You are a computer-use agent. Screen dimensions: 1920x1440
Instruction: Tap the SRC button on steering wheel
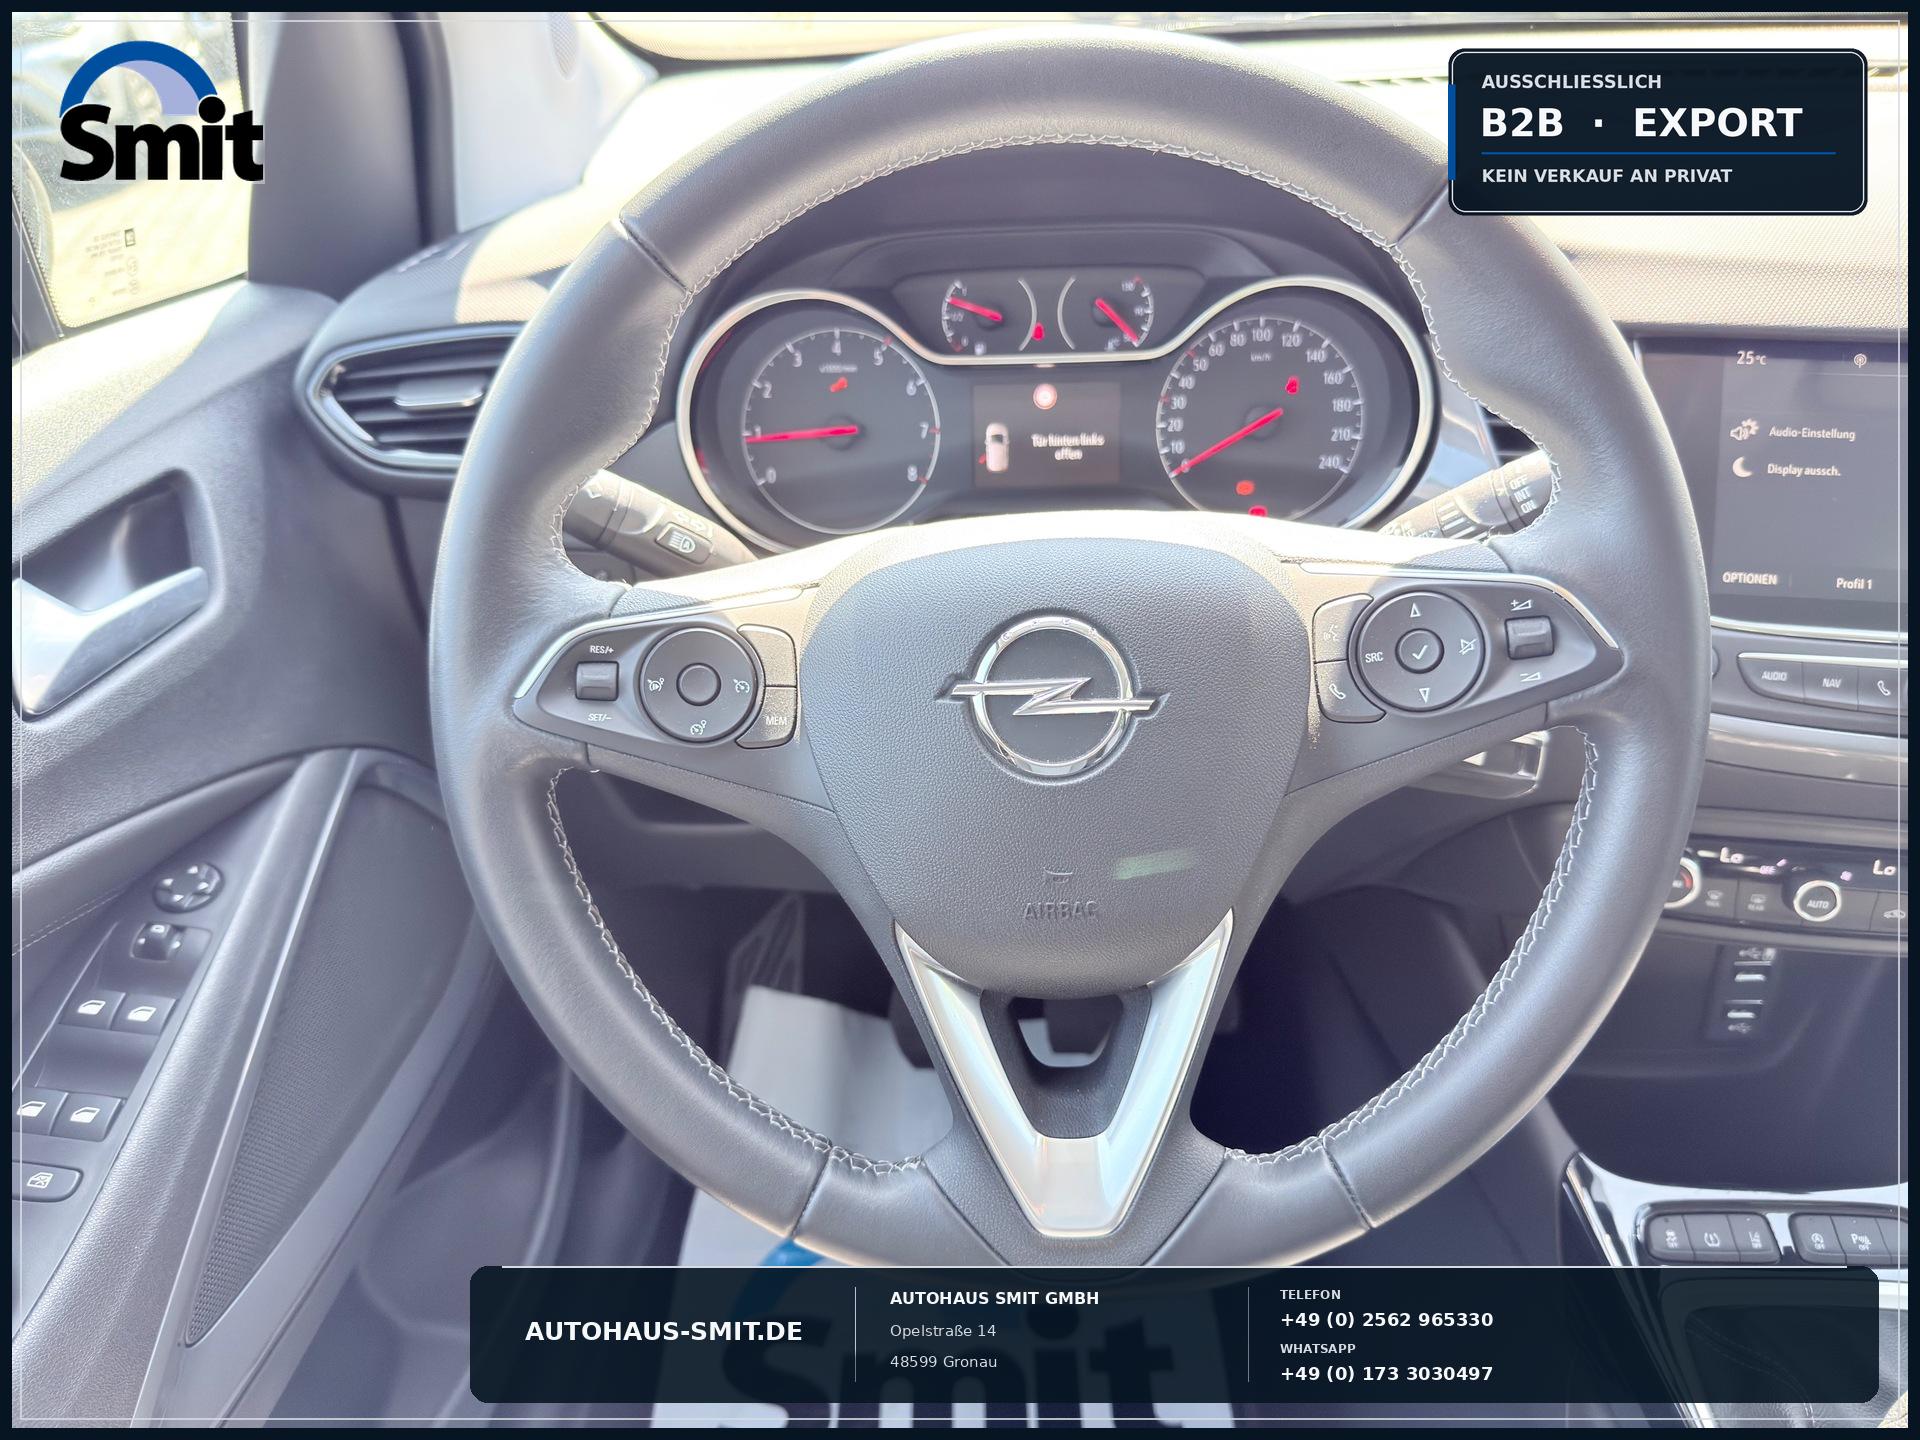pyautogui.click(x=1374, y=657)
